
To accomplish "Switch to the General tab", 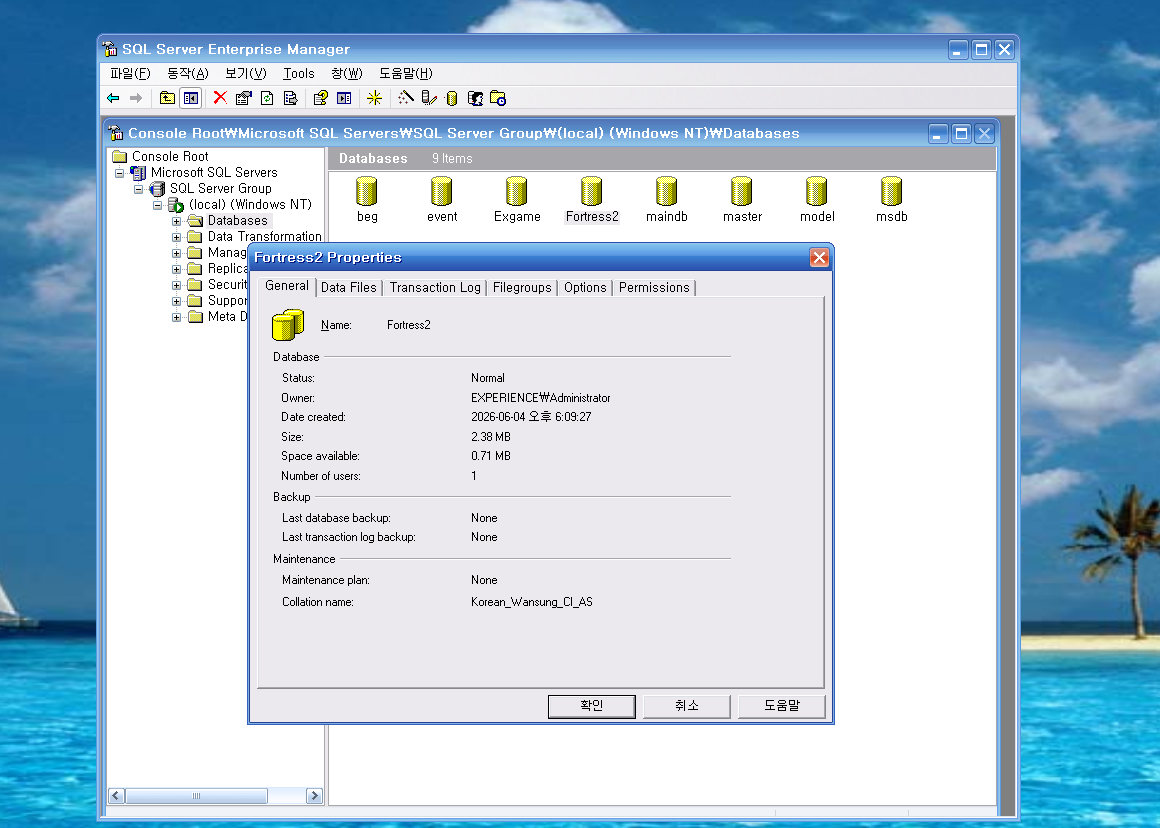I will [287, 286].
